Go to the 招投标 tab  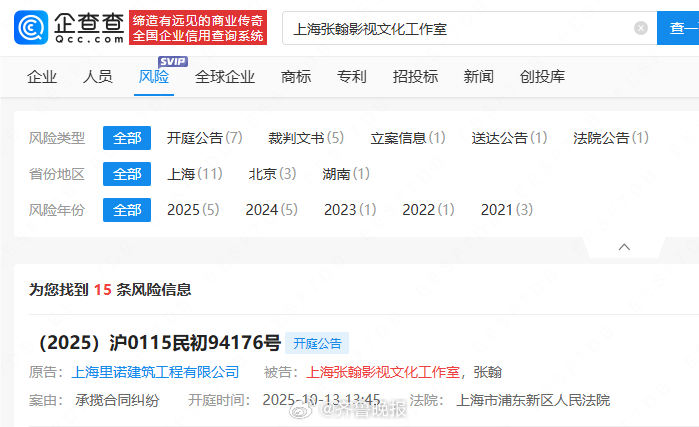[415, 77]
